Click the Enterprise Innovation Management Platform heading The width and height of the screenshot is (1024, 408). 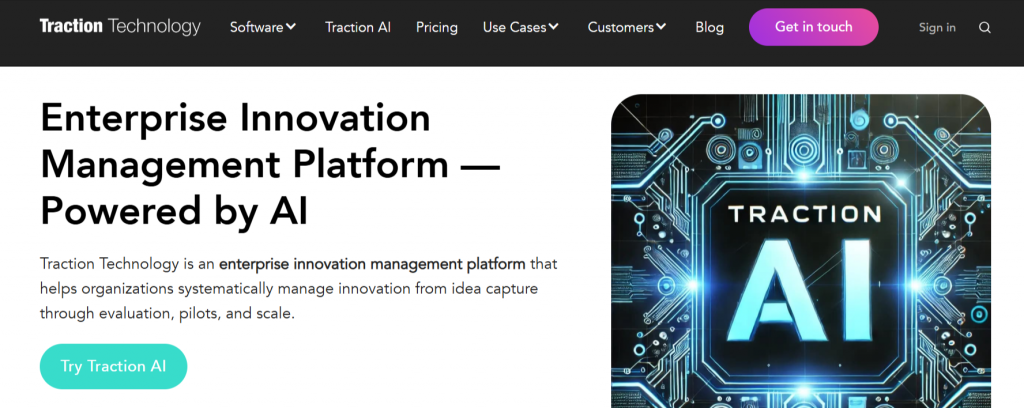(270, 165)
